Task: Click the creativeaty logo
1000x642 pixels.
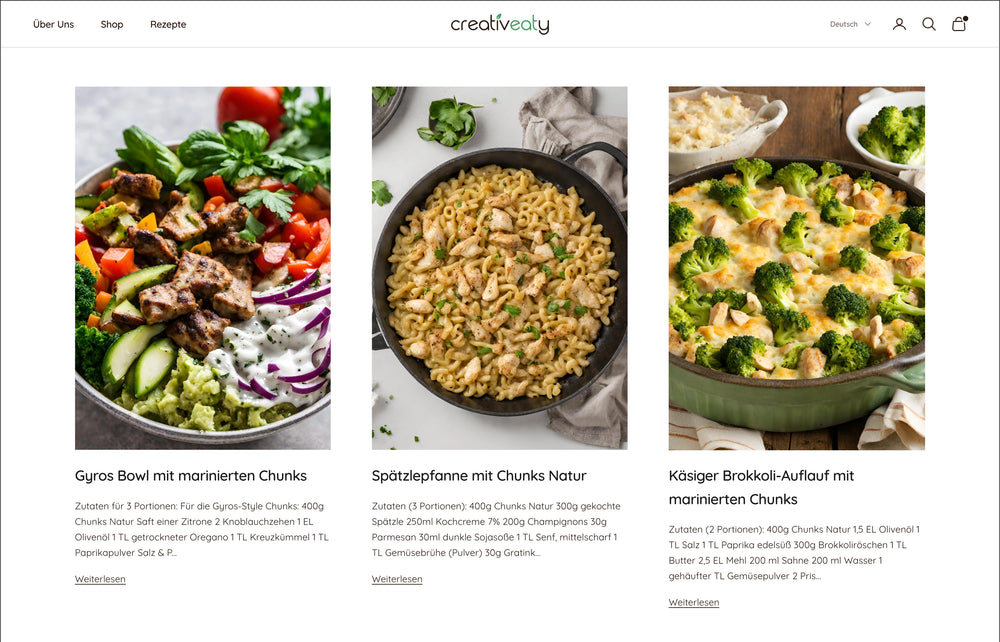Action: click(499, 24)
